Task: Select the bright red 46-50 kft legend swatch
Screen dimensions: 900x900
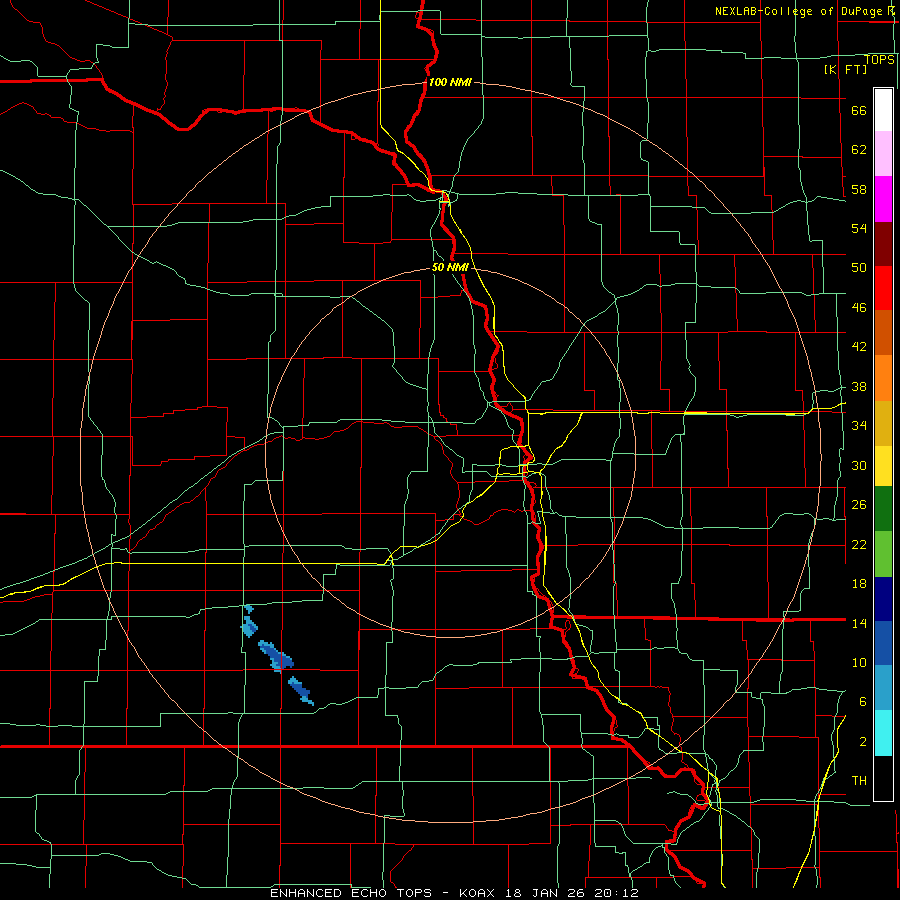Action: (883, 288)
